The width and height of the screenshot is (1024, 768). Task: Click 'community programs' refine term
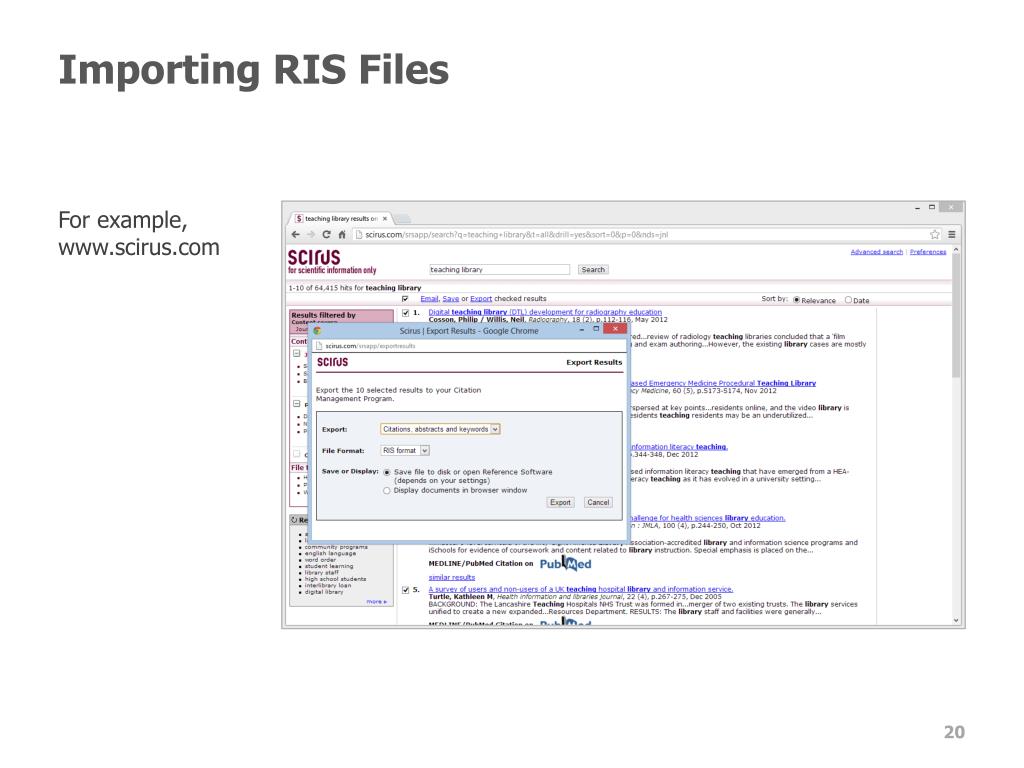coord(336,547)
